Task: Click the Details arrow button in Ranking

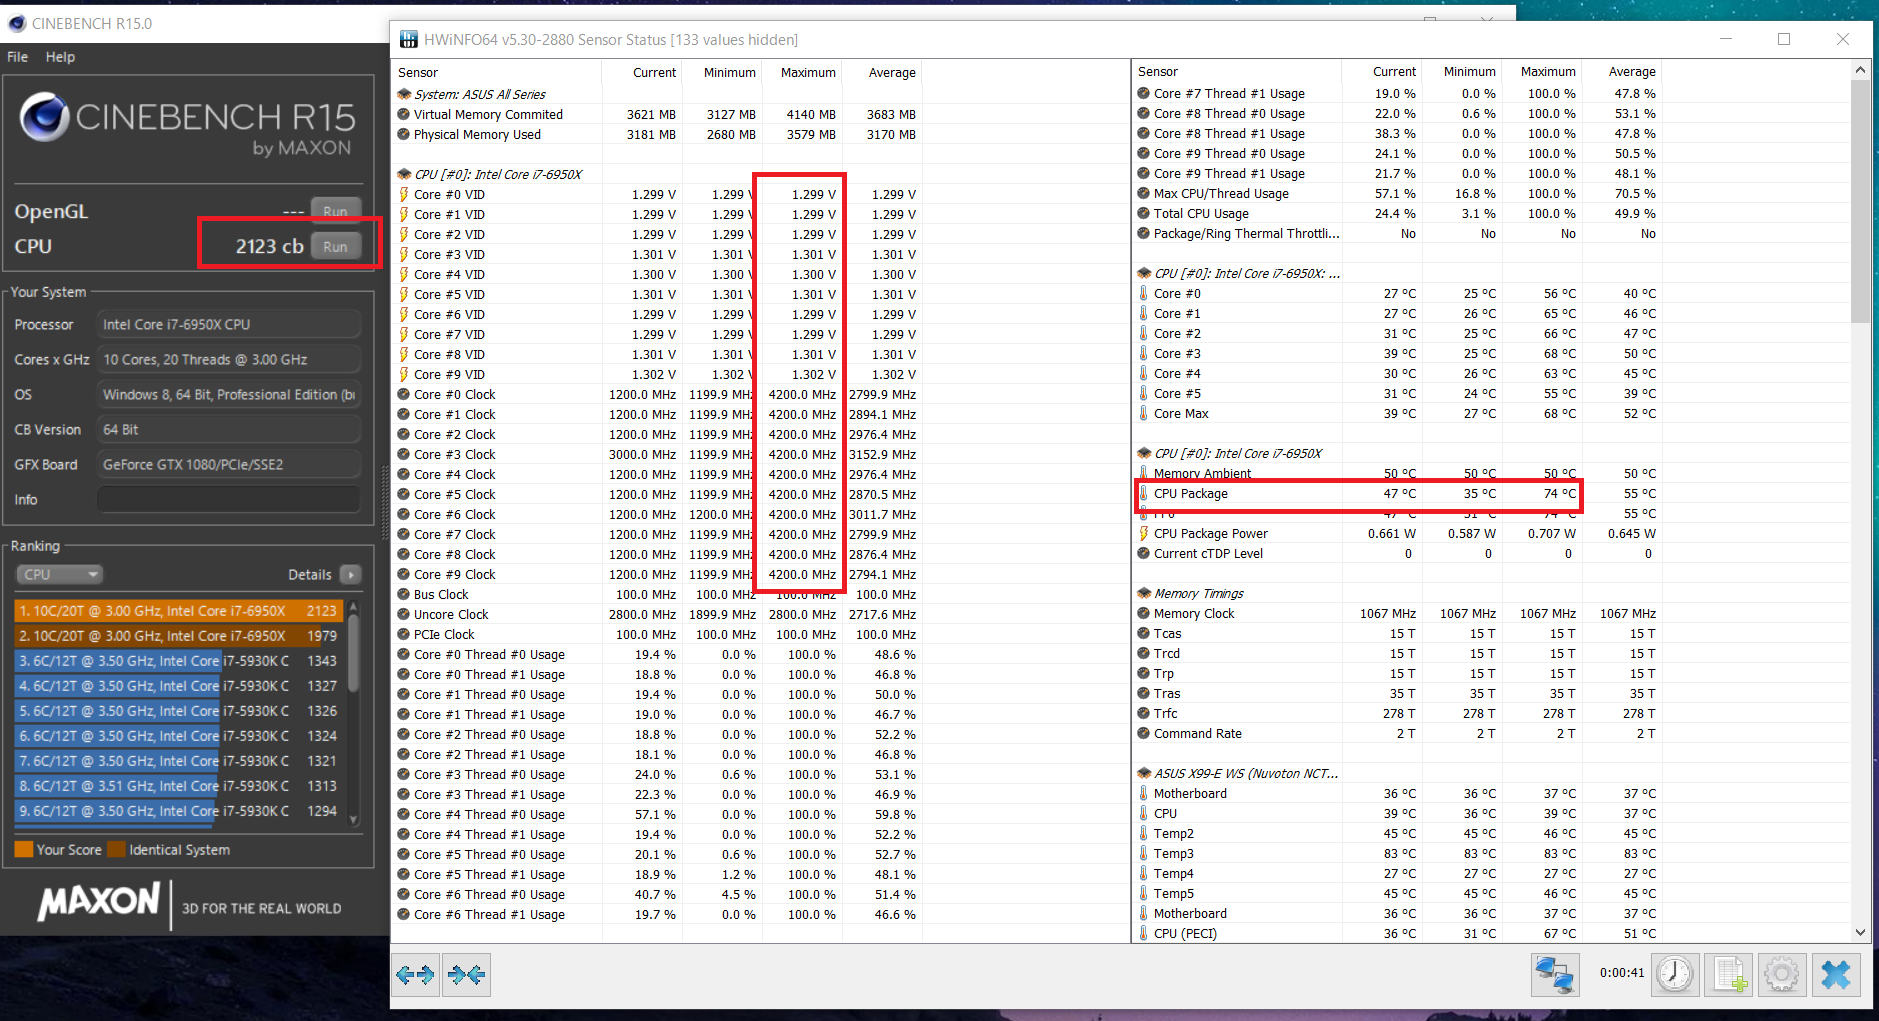Action: coord(351,574)
